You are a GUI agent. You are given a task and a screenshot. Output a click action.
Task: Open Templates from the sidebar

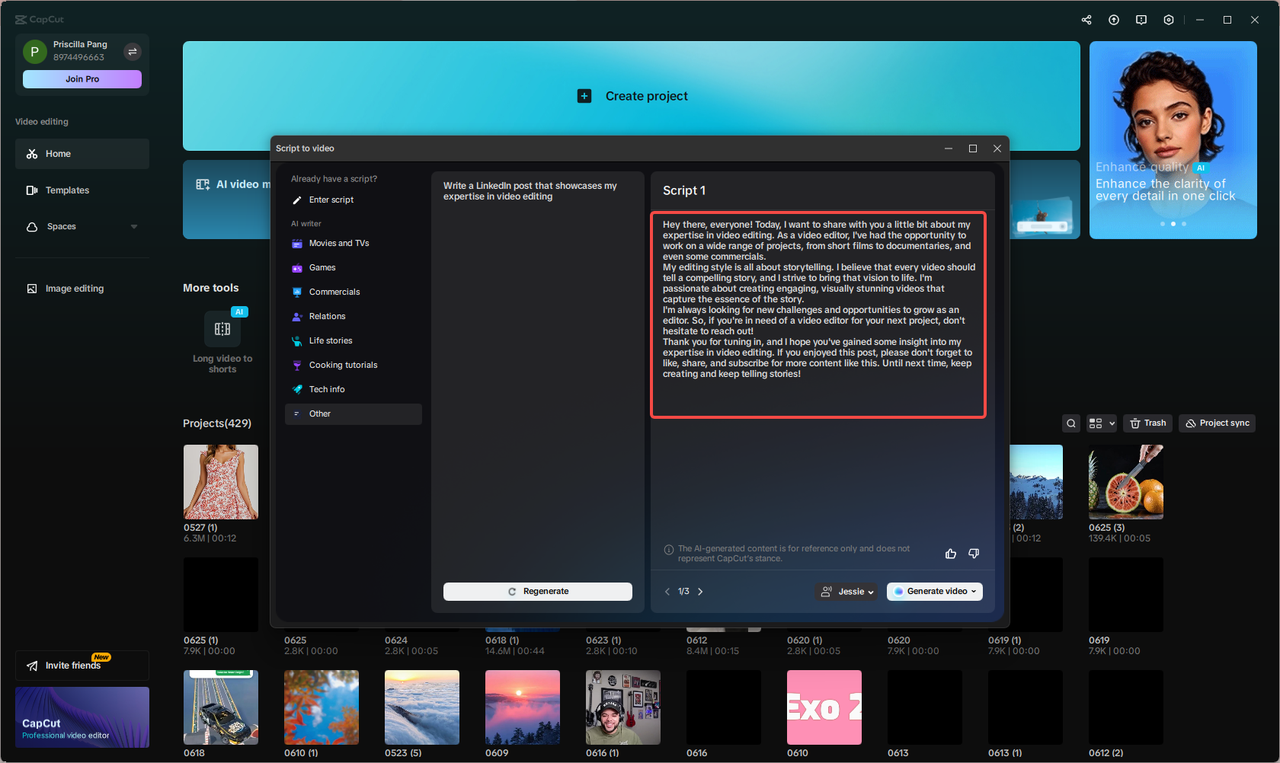pyautogui.click(x=67, y=190)
